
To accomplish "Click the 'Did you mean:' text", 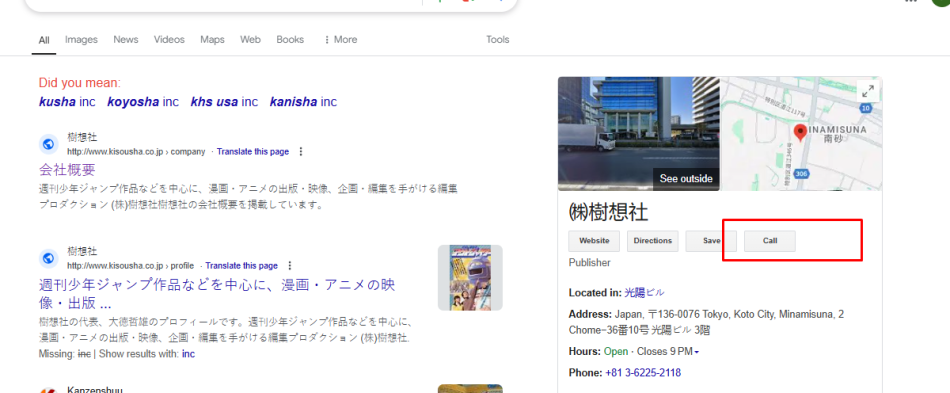I will (x=79, y=83).
